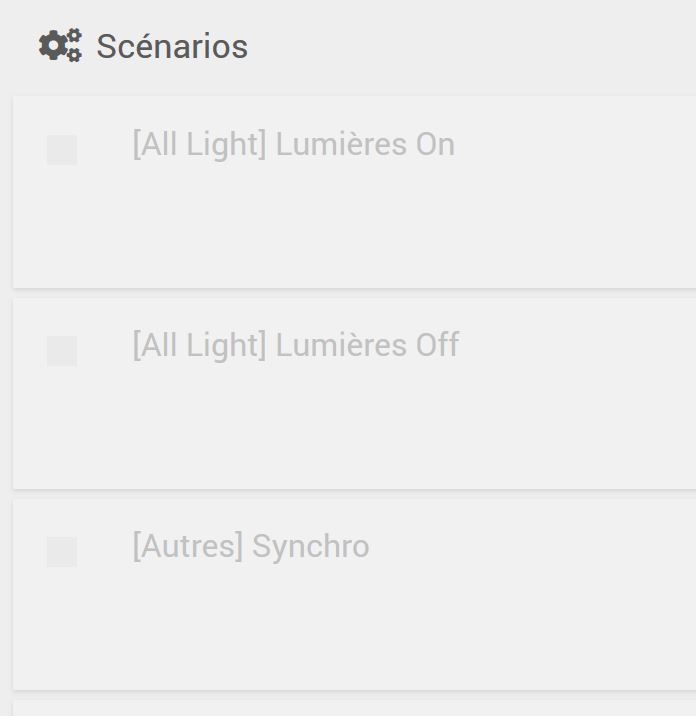This screenshot has height=716, width=696.
Task: Click the large gear in the Scénarios icon
Action: [x=53, y=45]
